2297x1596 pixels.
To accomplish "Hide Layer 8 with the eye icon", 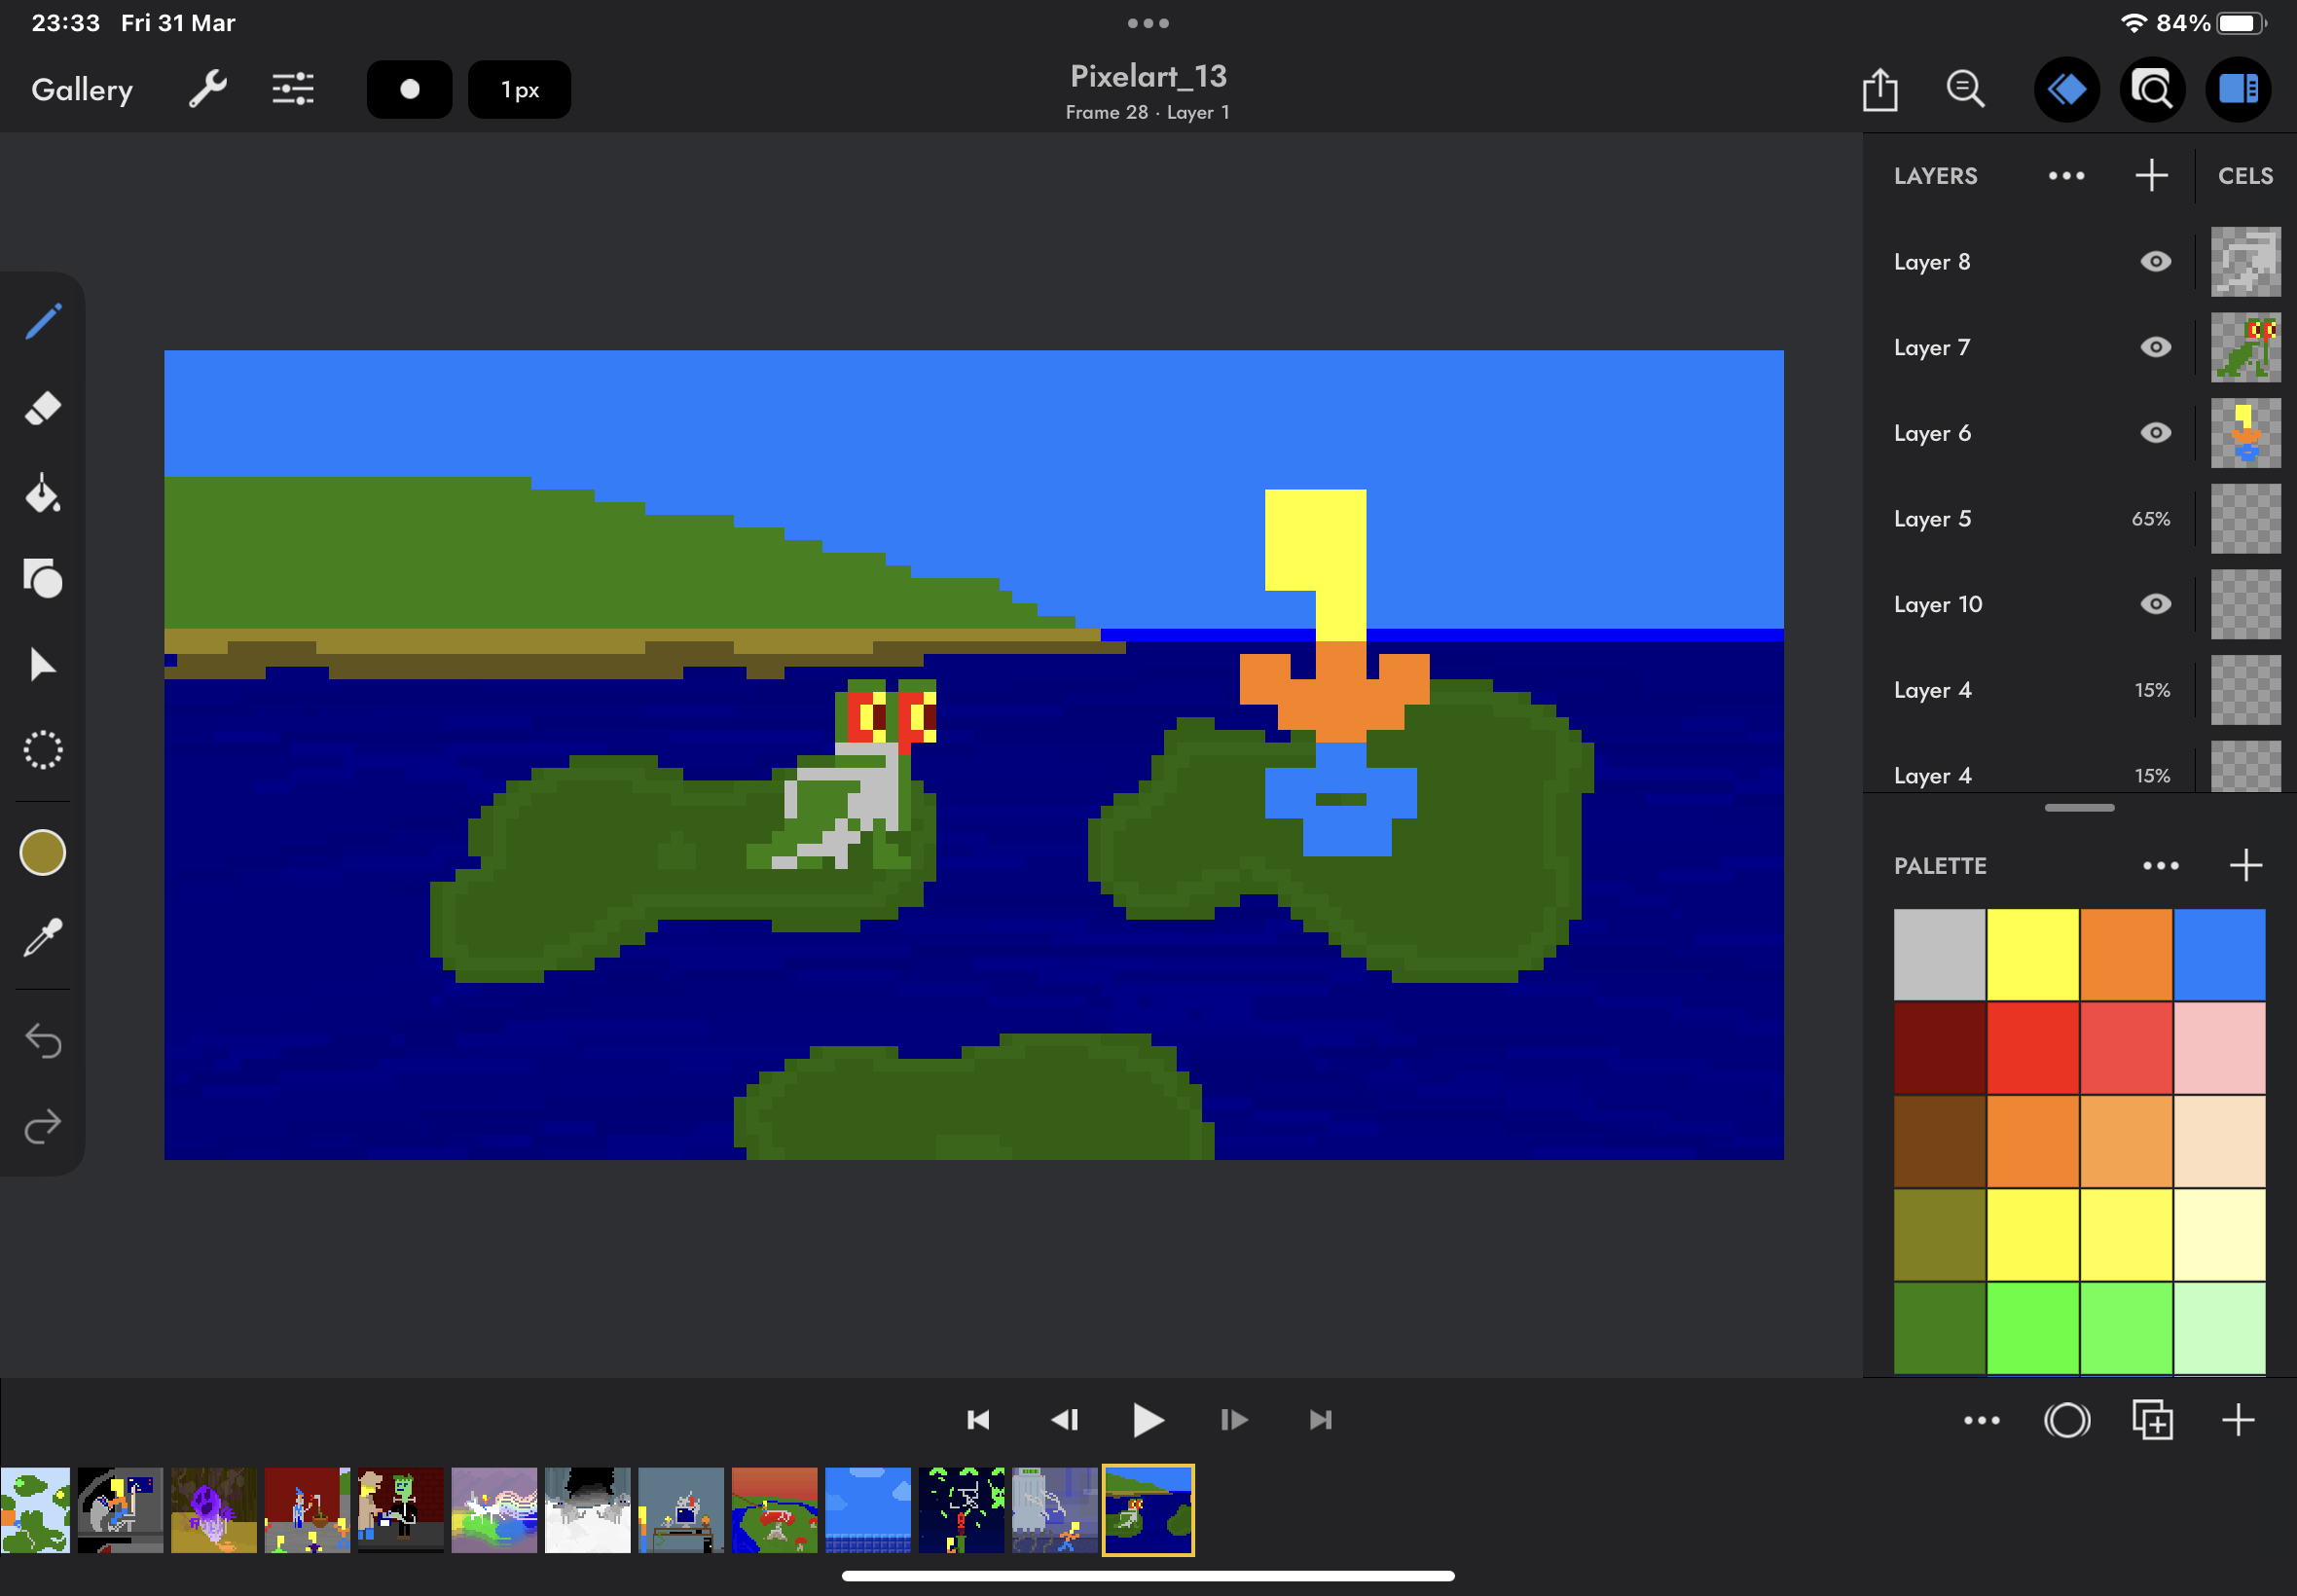I will click(x=2155, y=262).
